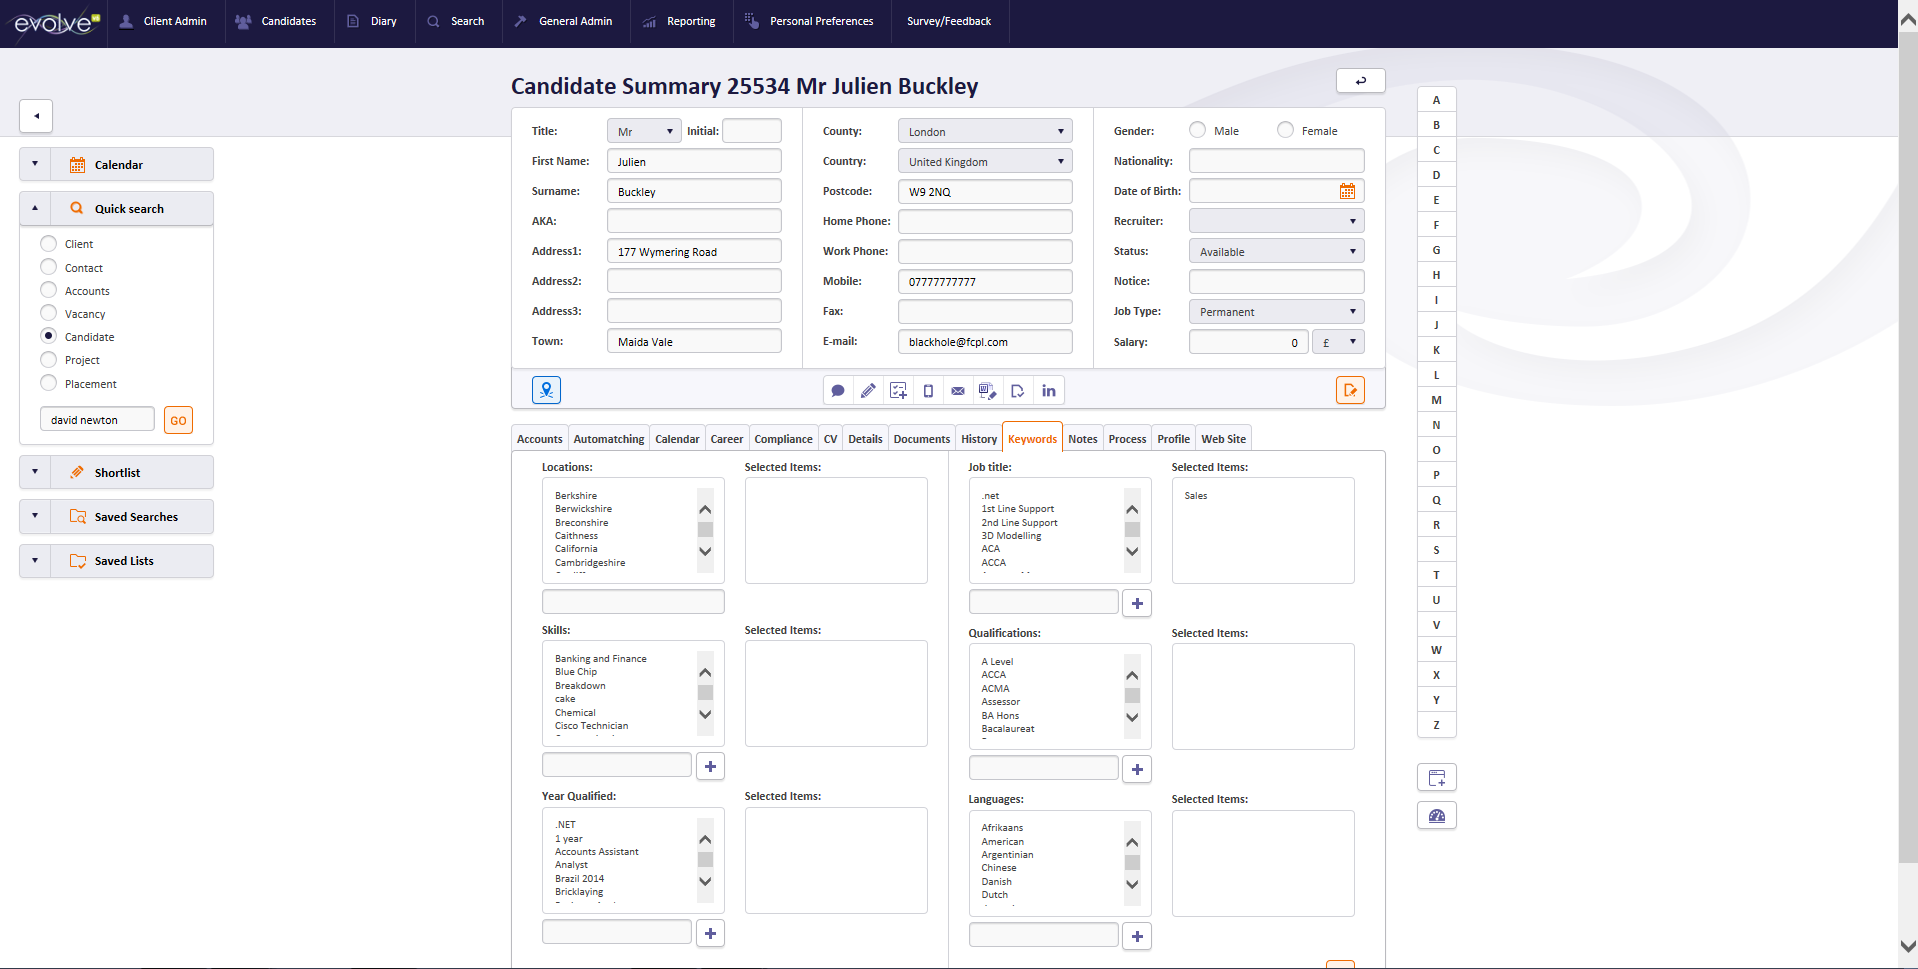Image resolution: width=1918 pixels, height=969 pixels.
Task: Select the mobile phone icon in toolbar
Action: point(928,390)
